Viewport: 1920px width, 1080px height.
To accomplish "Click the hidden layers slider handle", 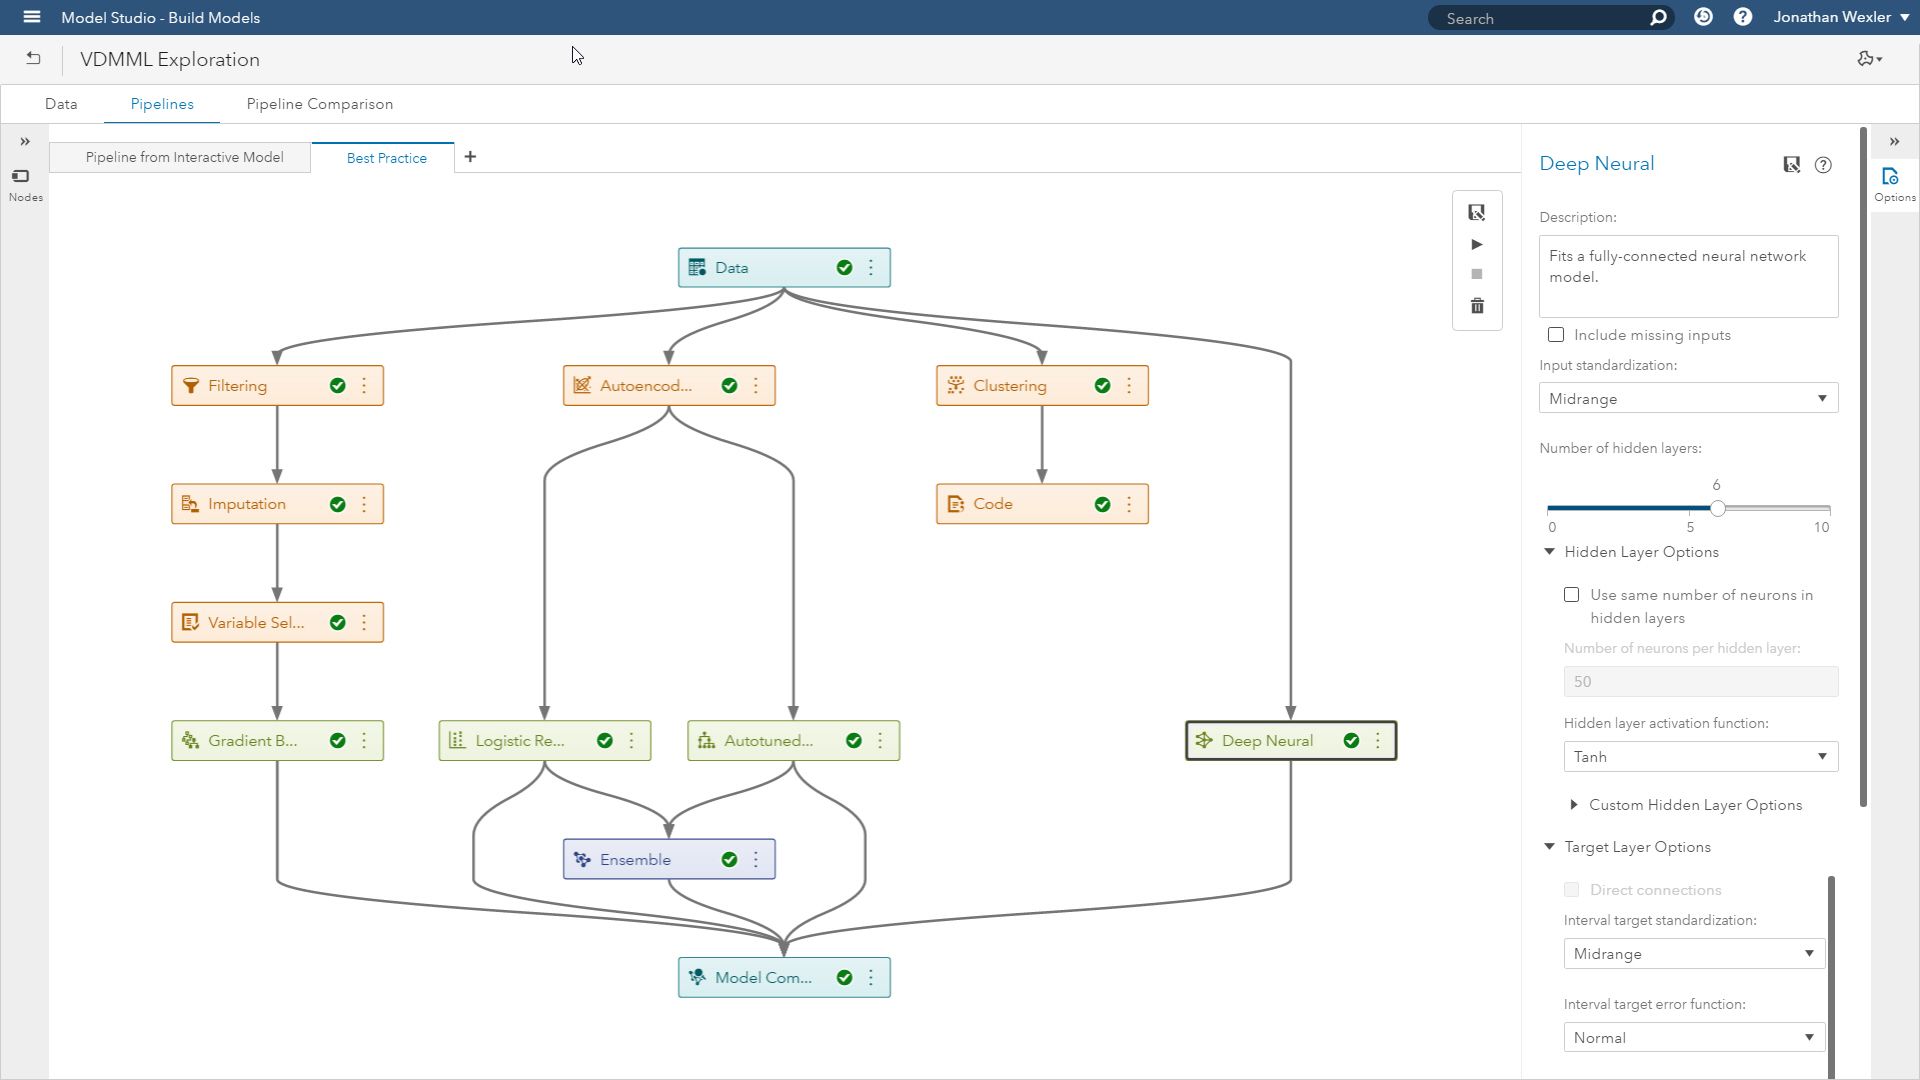I will [x=1717, y=508].
